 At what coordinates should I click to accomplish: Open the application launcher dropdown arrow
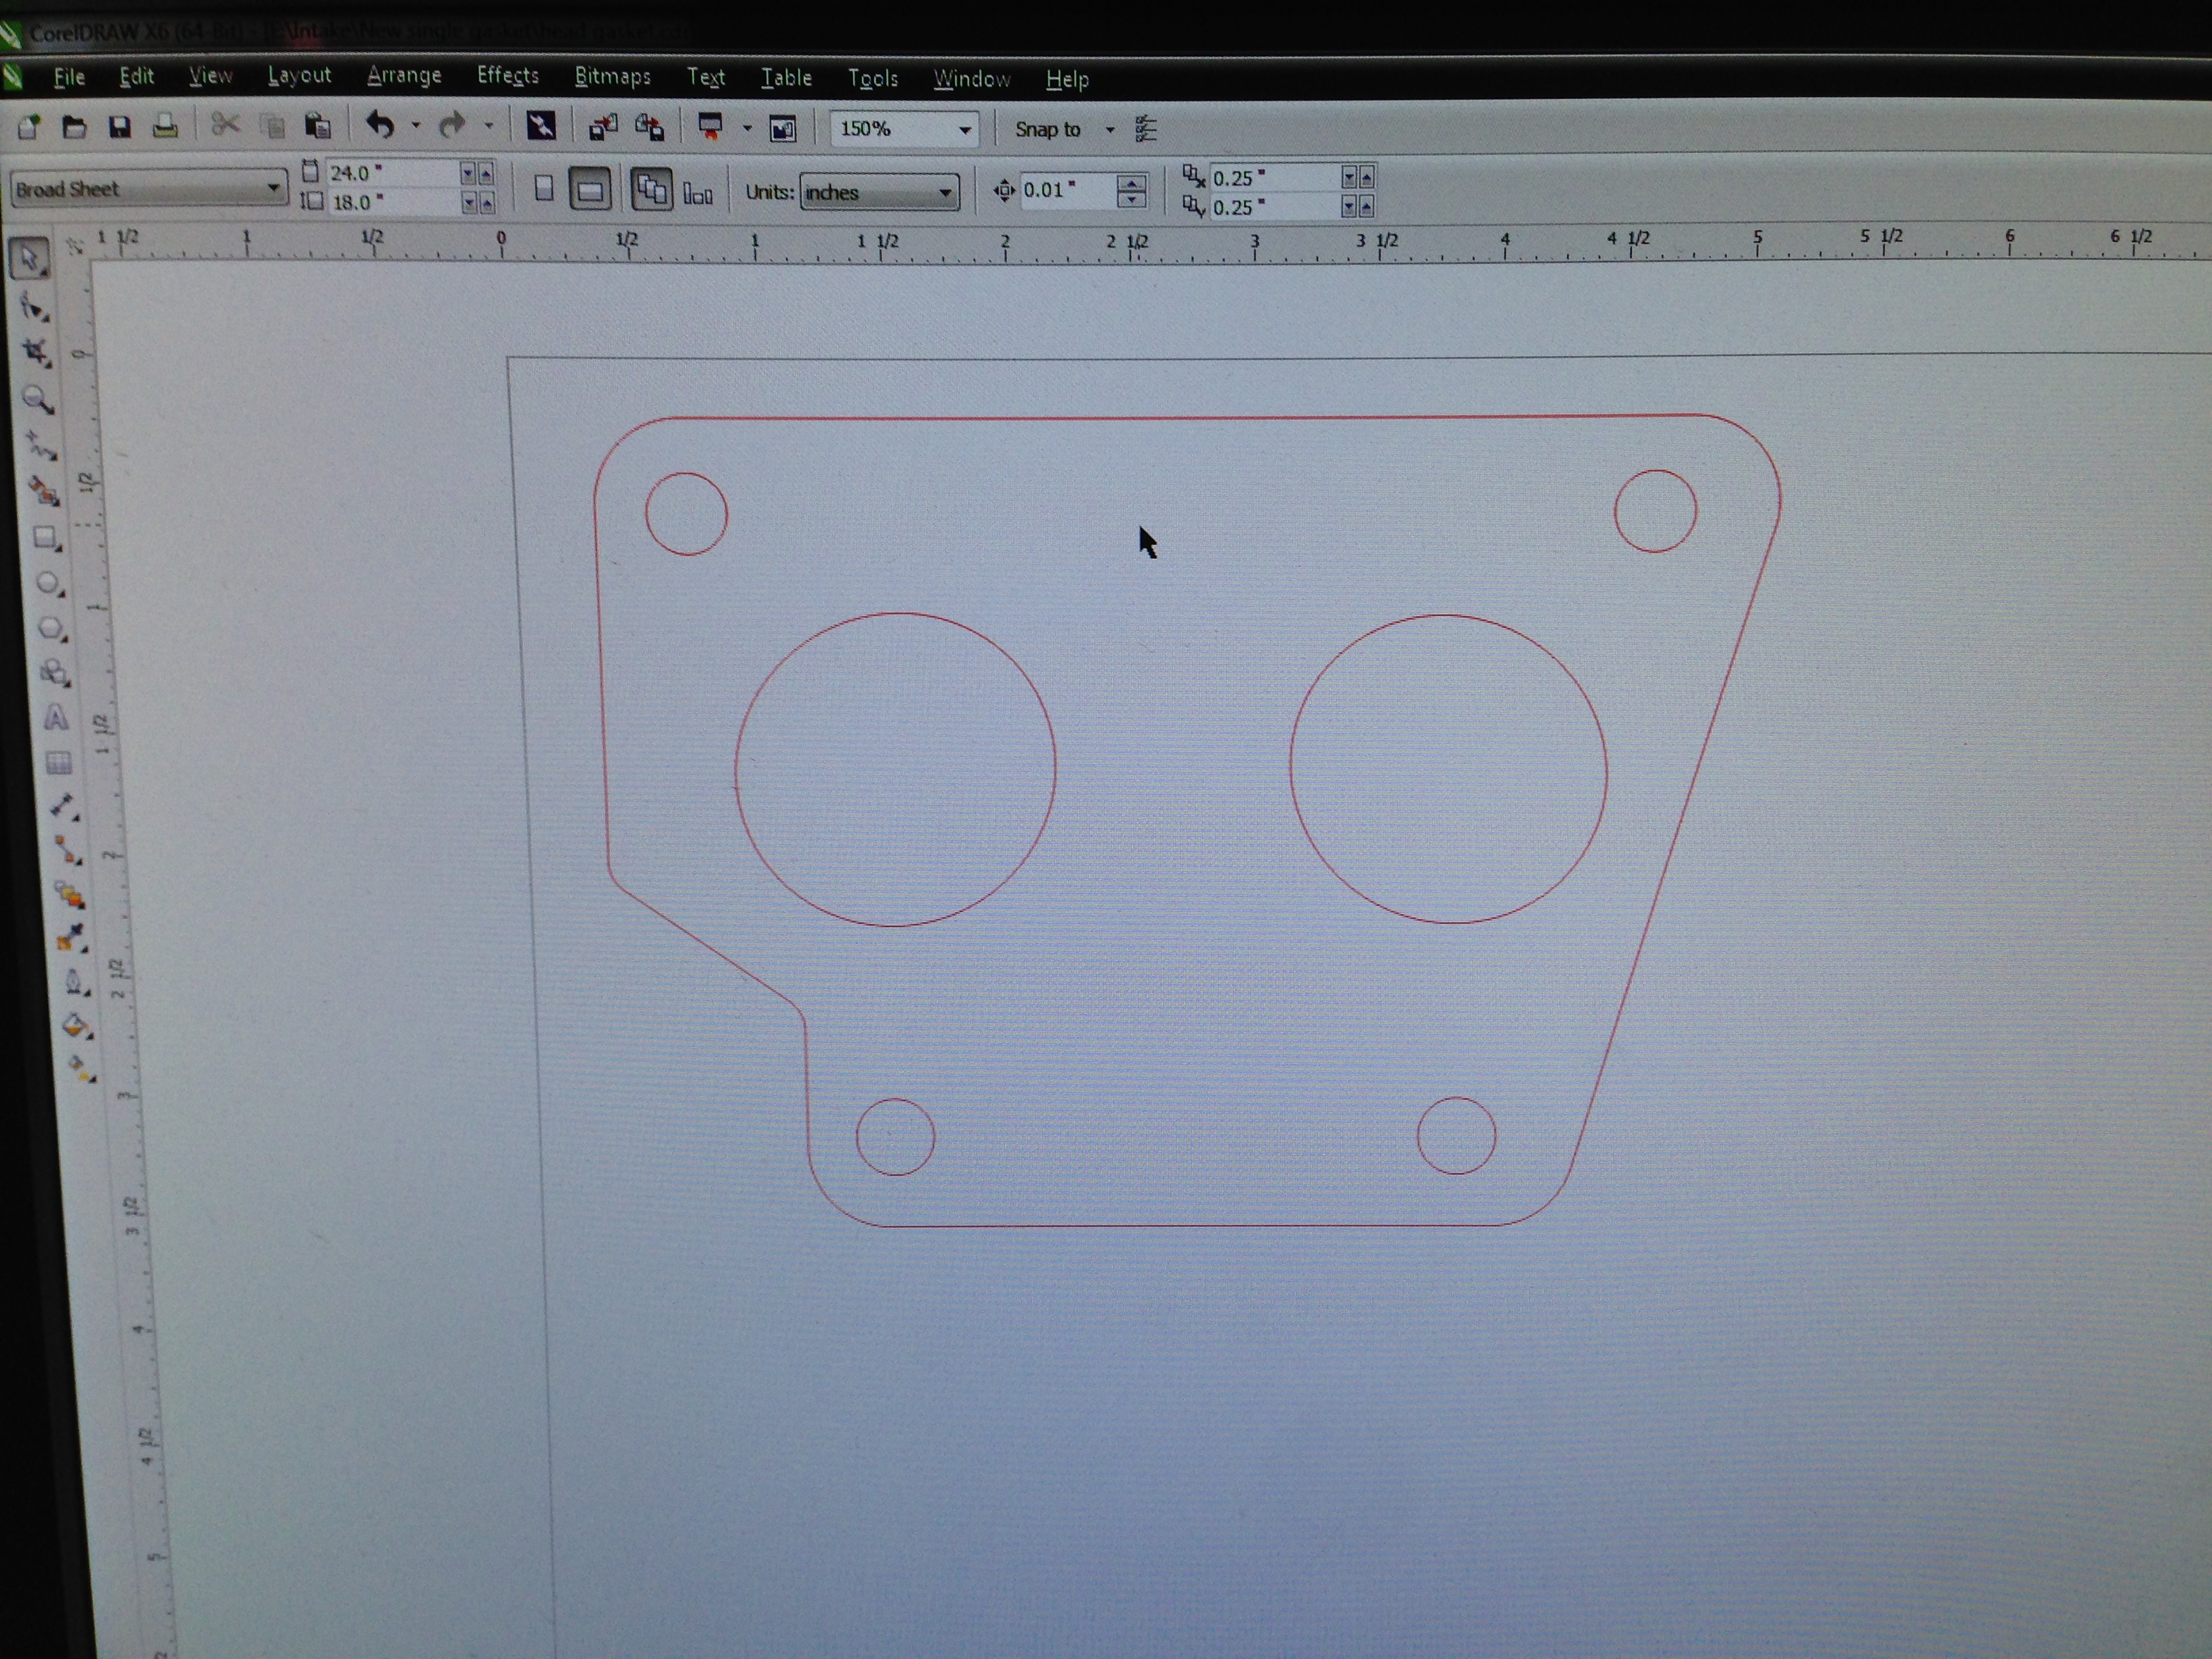(x=747, y=128)
